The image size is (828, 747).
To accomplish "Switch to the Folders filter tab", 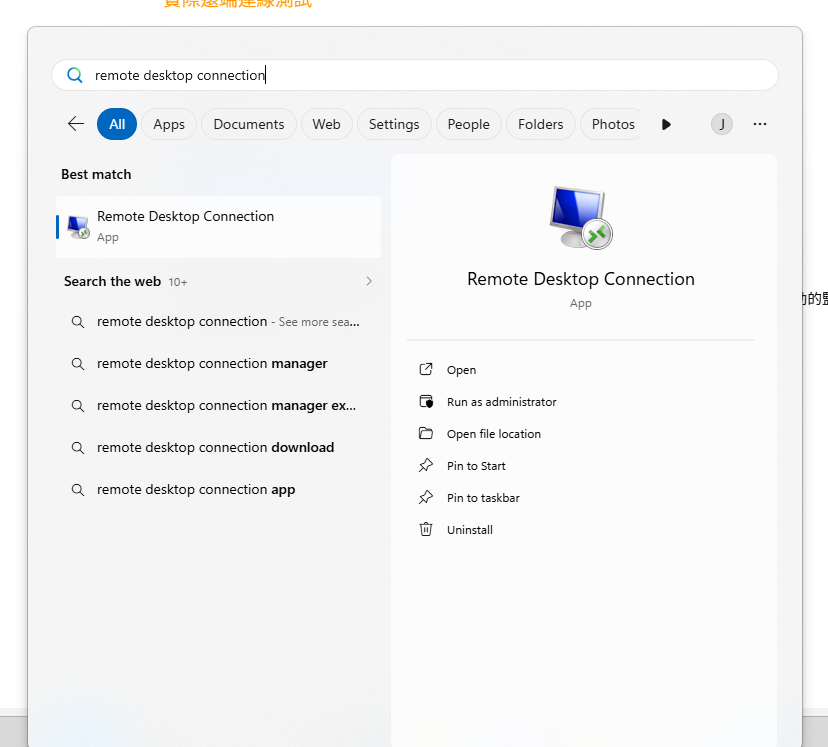I will point(540,124).
